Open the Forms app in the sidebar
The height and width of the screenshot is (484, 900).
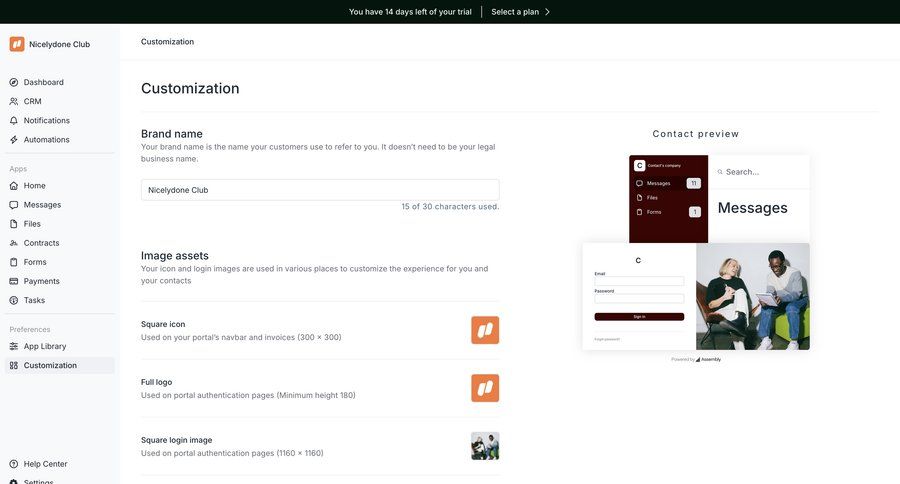(x=60, y=262)
